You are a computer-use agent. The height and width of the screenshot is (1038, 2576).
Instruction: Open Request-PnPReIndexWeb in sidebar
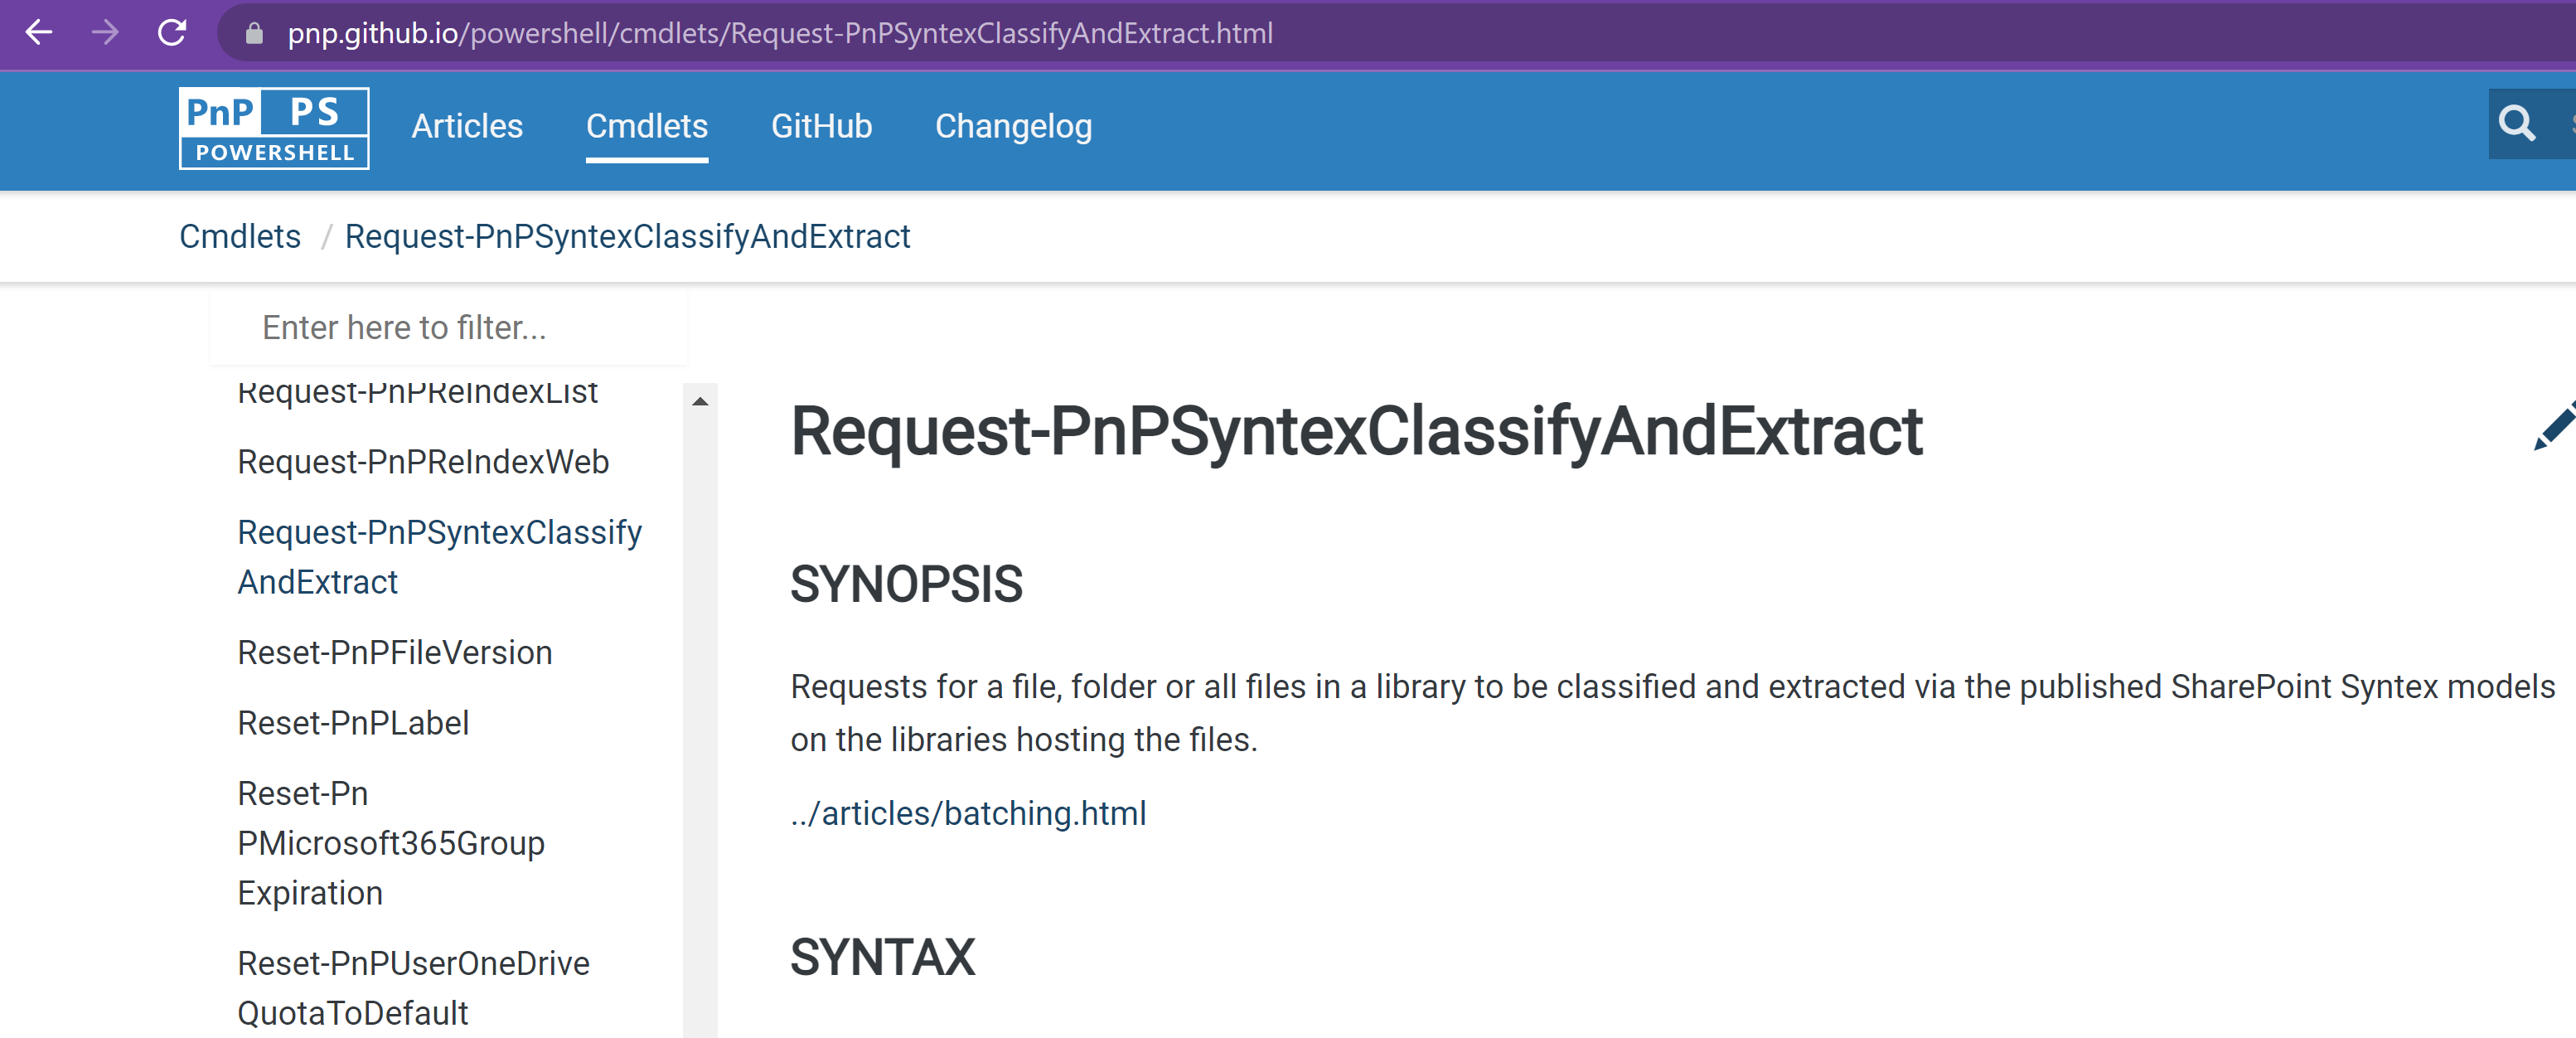coord(423,462)
